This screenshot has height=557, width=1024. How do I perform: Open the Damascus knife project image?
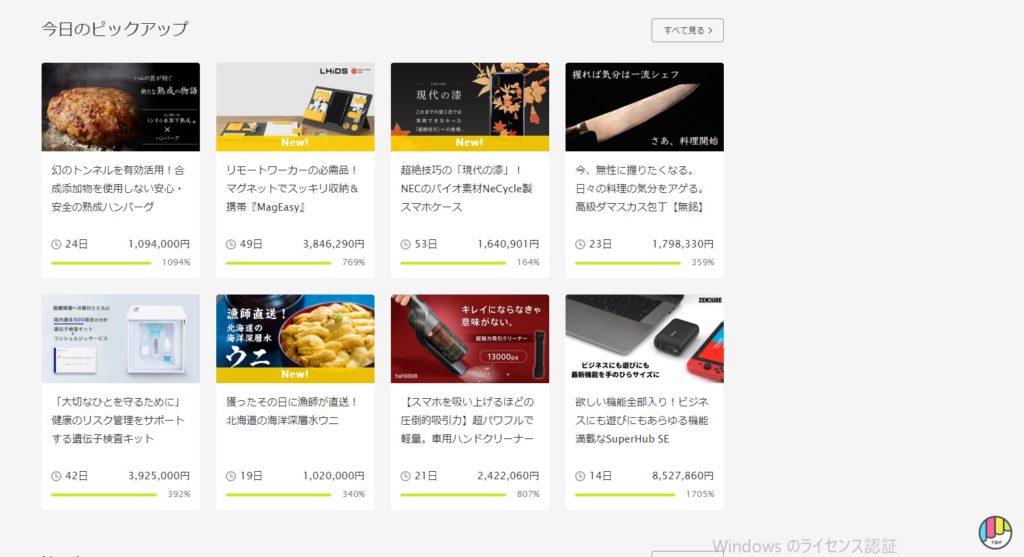pos(645,107)
